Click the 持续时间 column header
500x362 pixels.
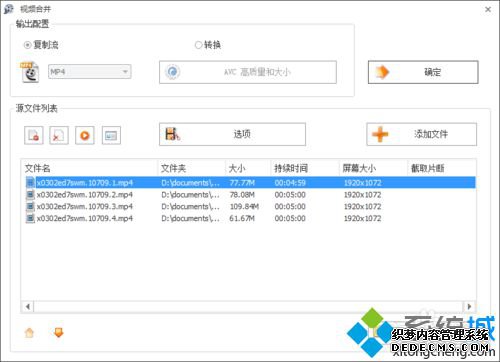pyautogui.click(x=305, y=168)
